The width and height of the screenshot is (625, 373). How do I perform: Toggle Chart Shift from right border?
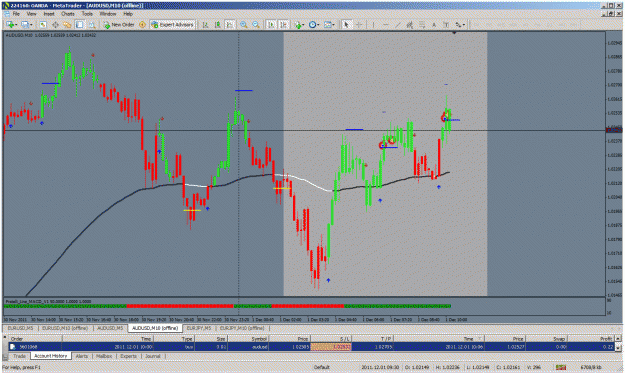(283, 25)
